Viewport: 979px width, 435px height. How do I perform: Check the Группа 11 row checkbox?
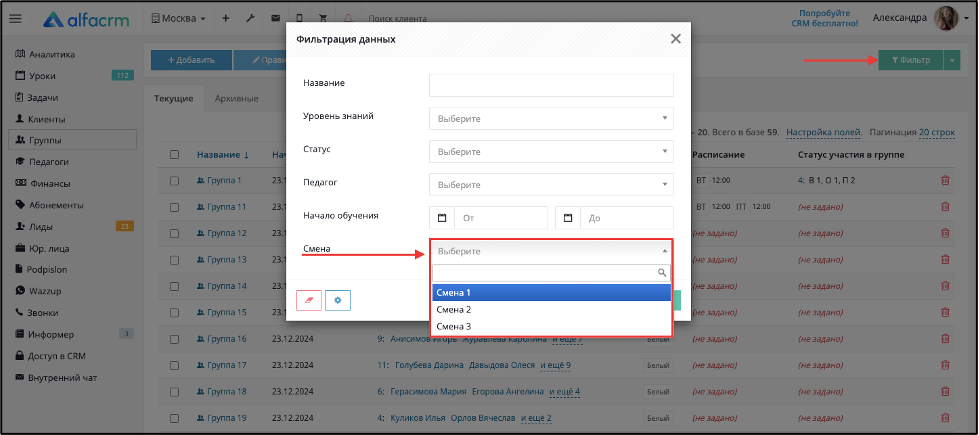click(x=175, y=207)
